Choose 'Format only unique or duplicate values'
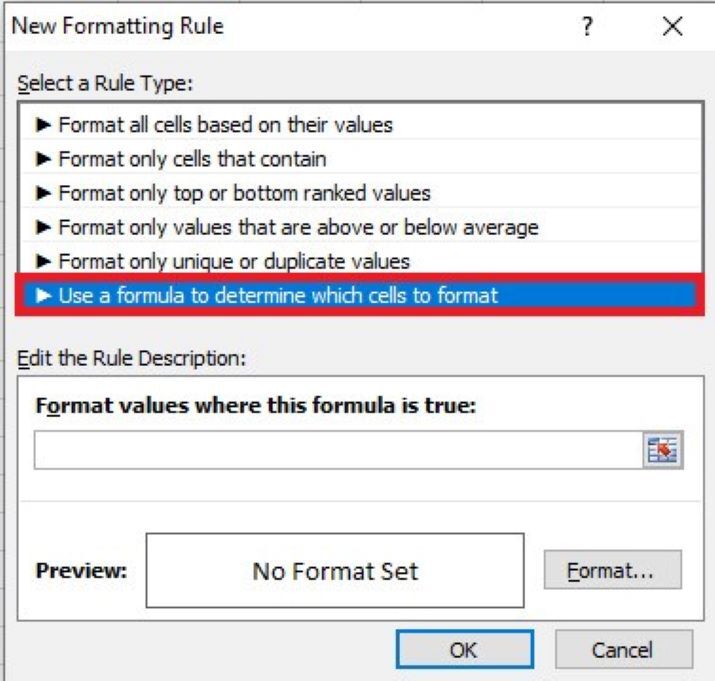715x681 pixels. 234,262
